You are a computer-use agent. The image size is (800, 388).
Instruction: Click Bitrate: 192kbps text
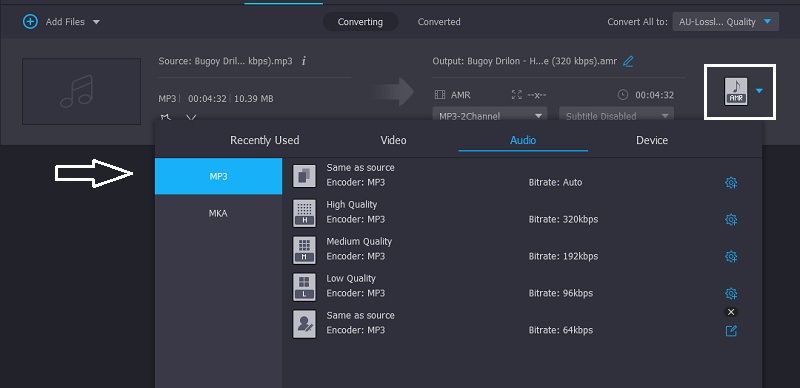point(563,256)
